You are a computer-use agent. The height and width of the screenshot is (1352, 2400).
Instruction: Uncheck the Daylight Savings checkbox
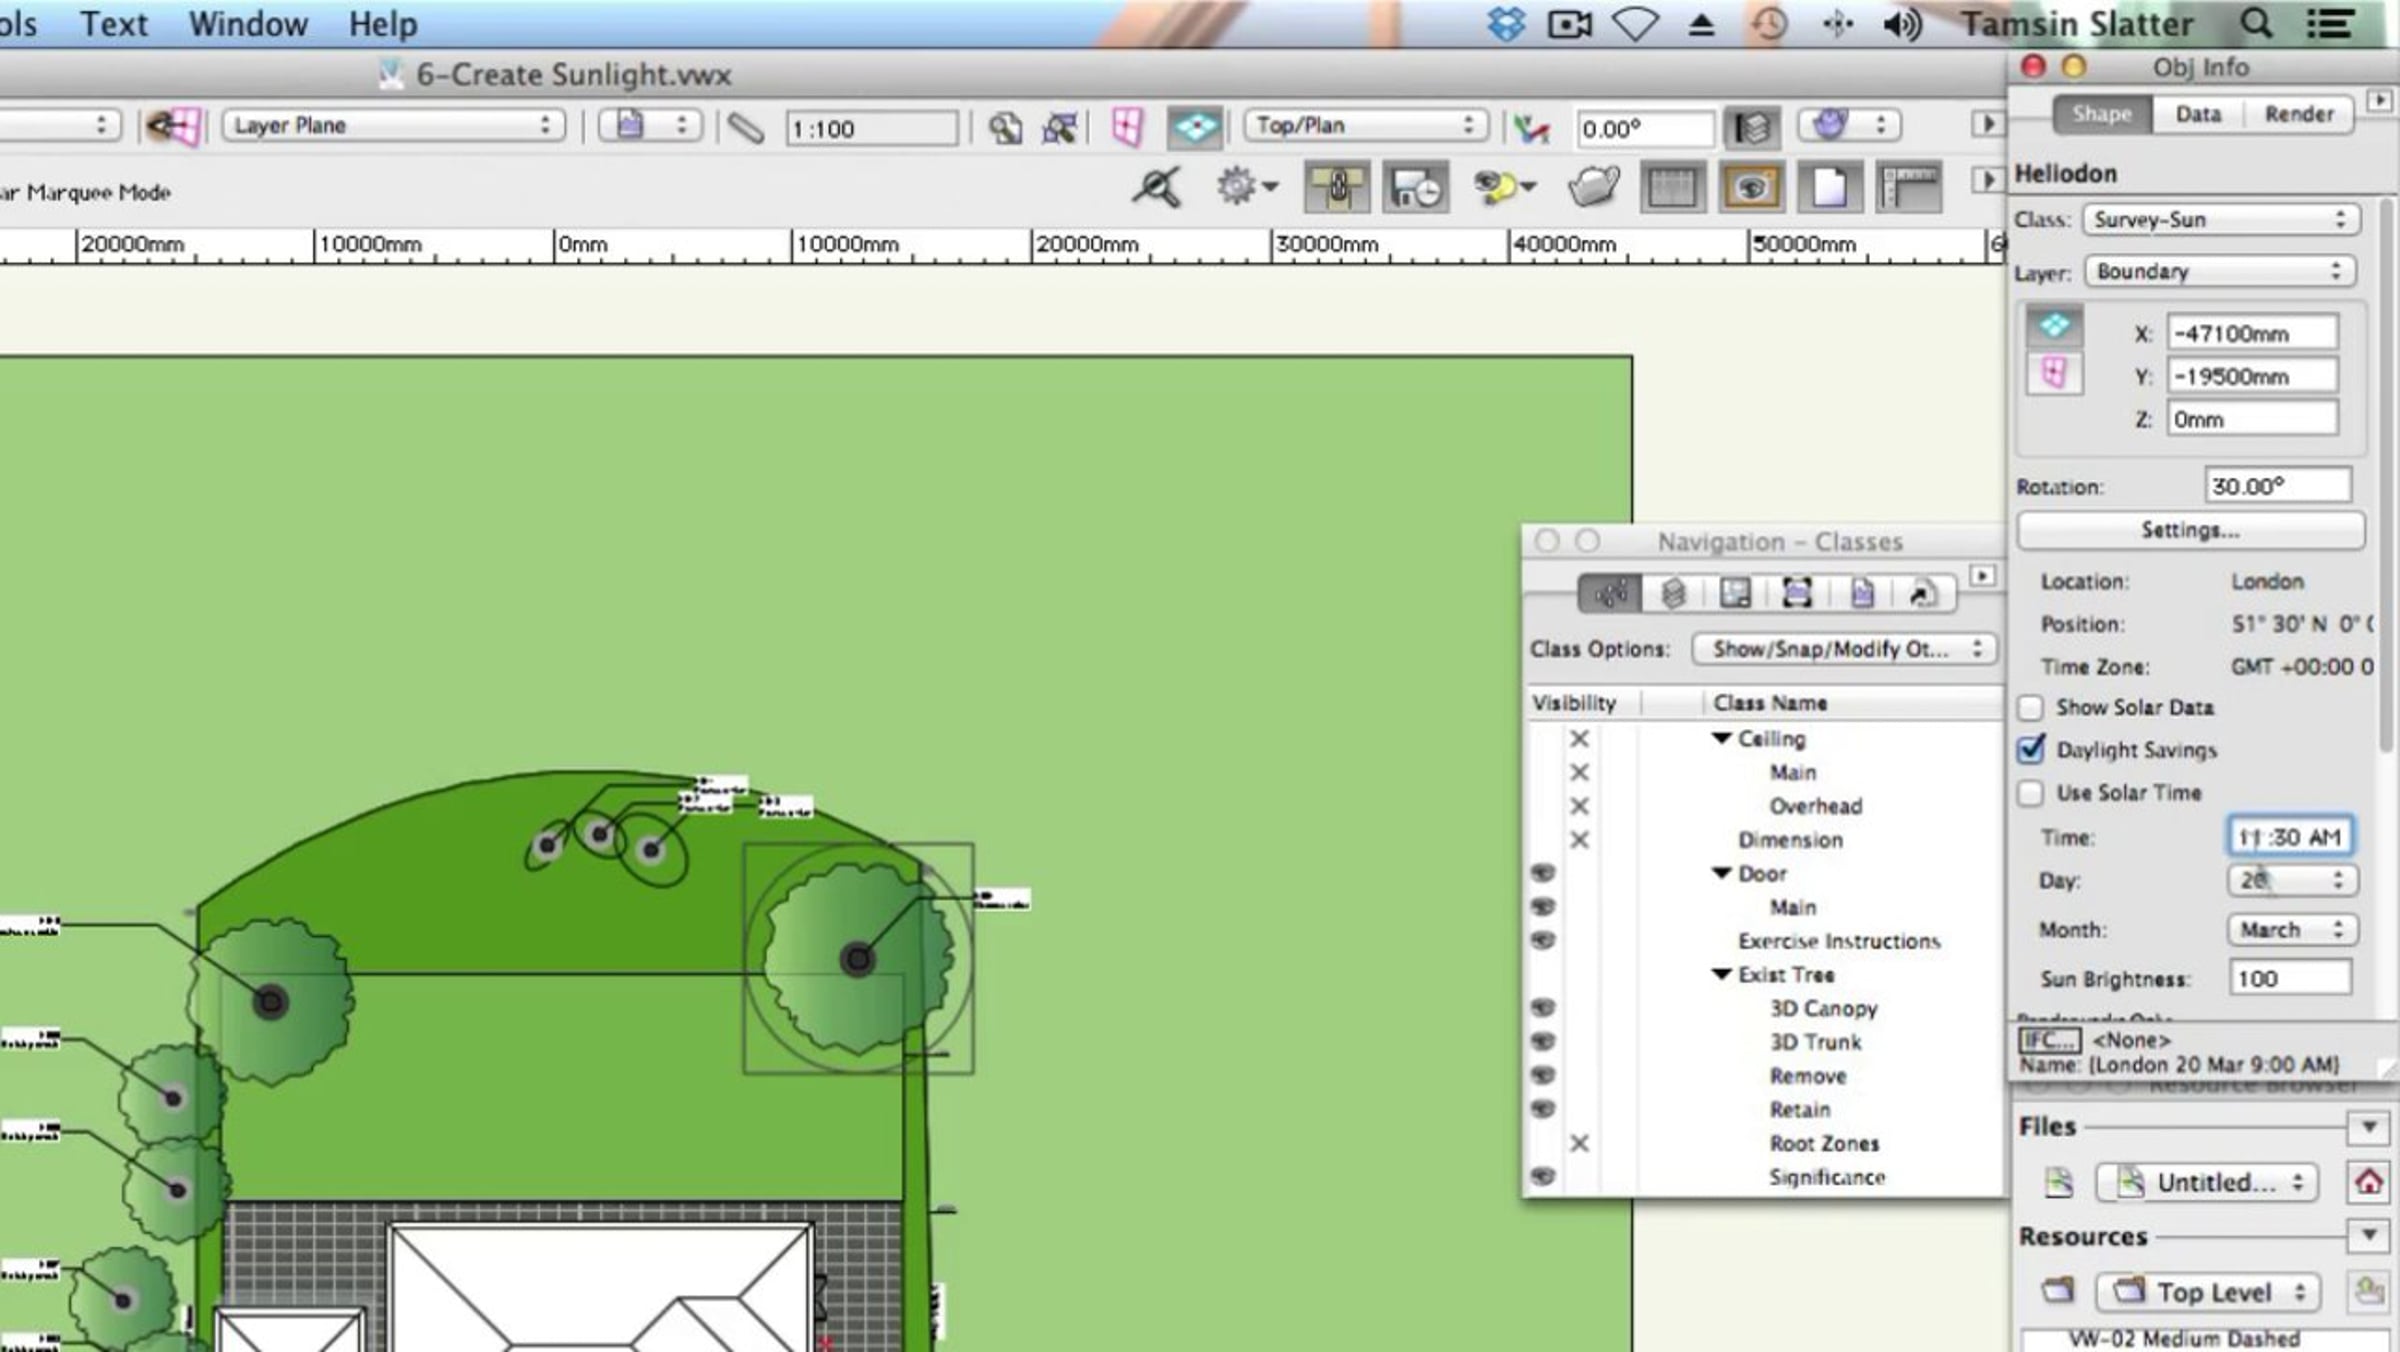point(2030,750)
